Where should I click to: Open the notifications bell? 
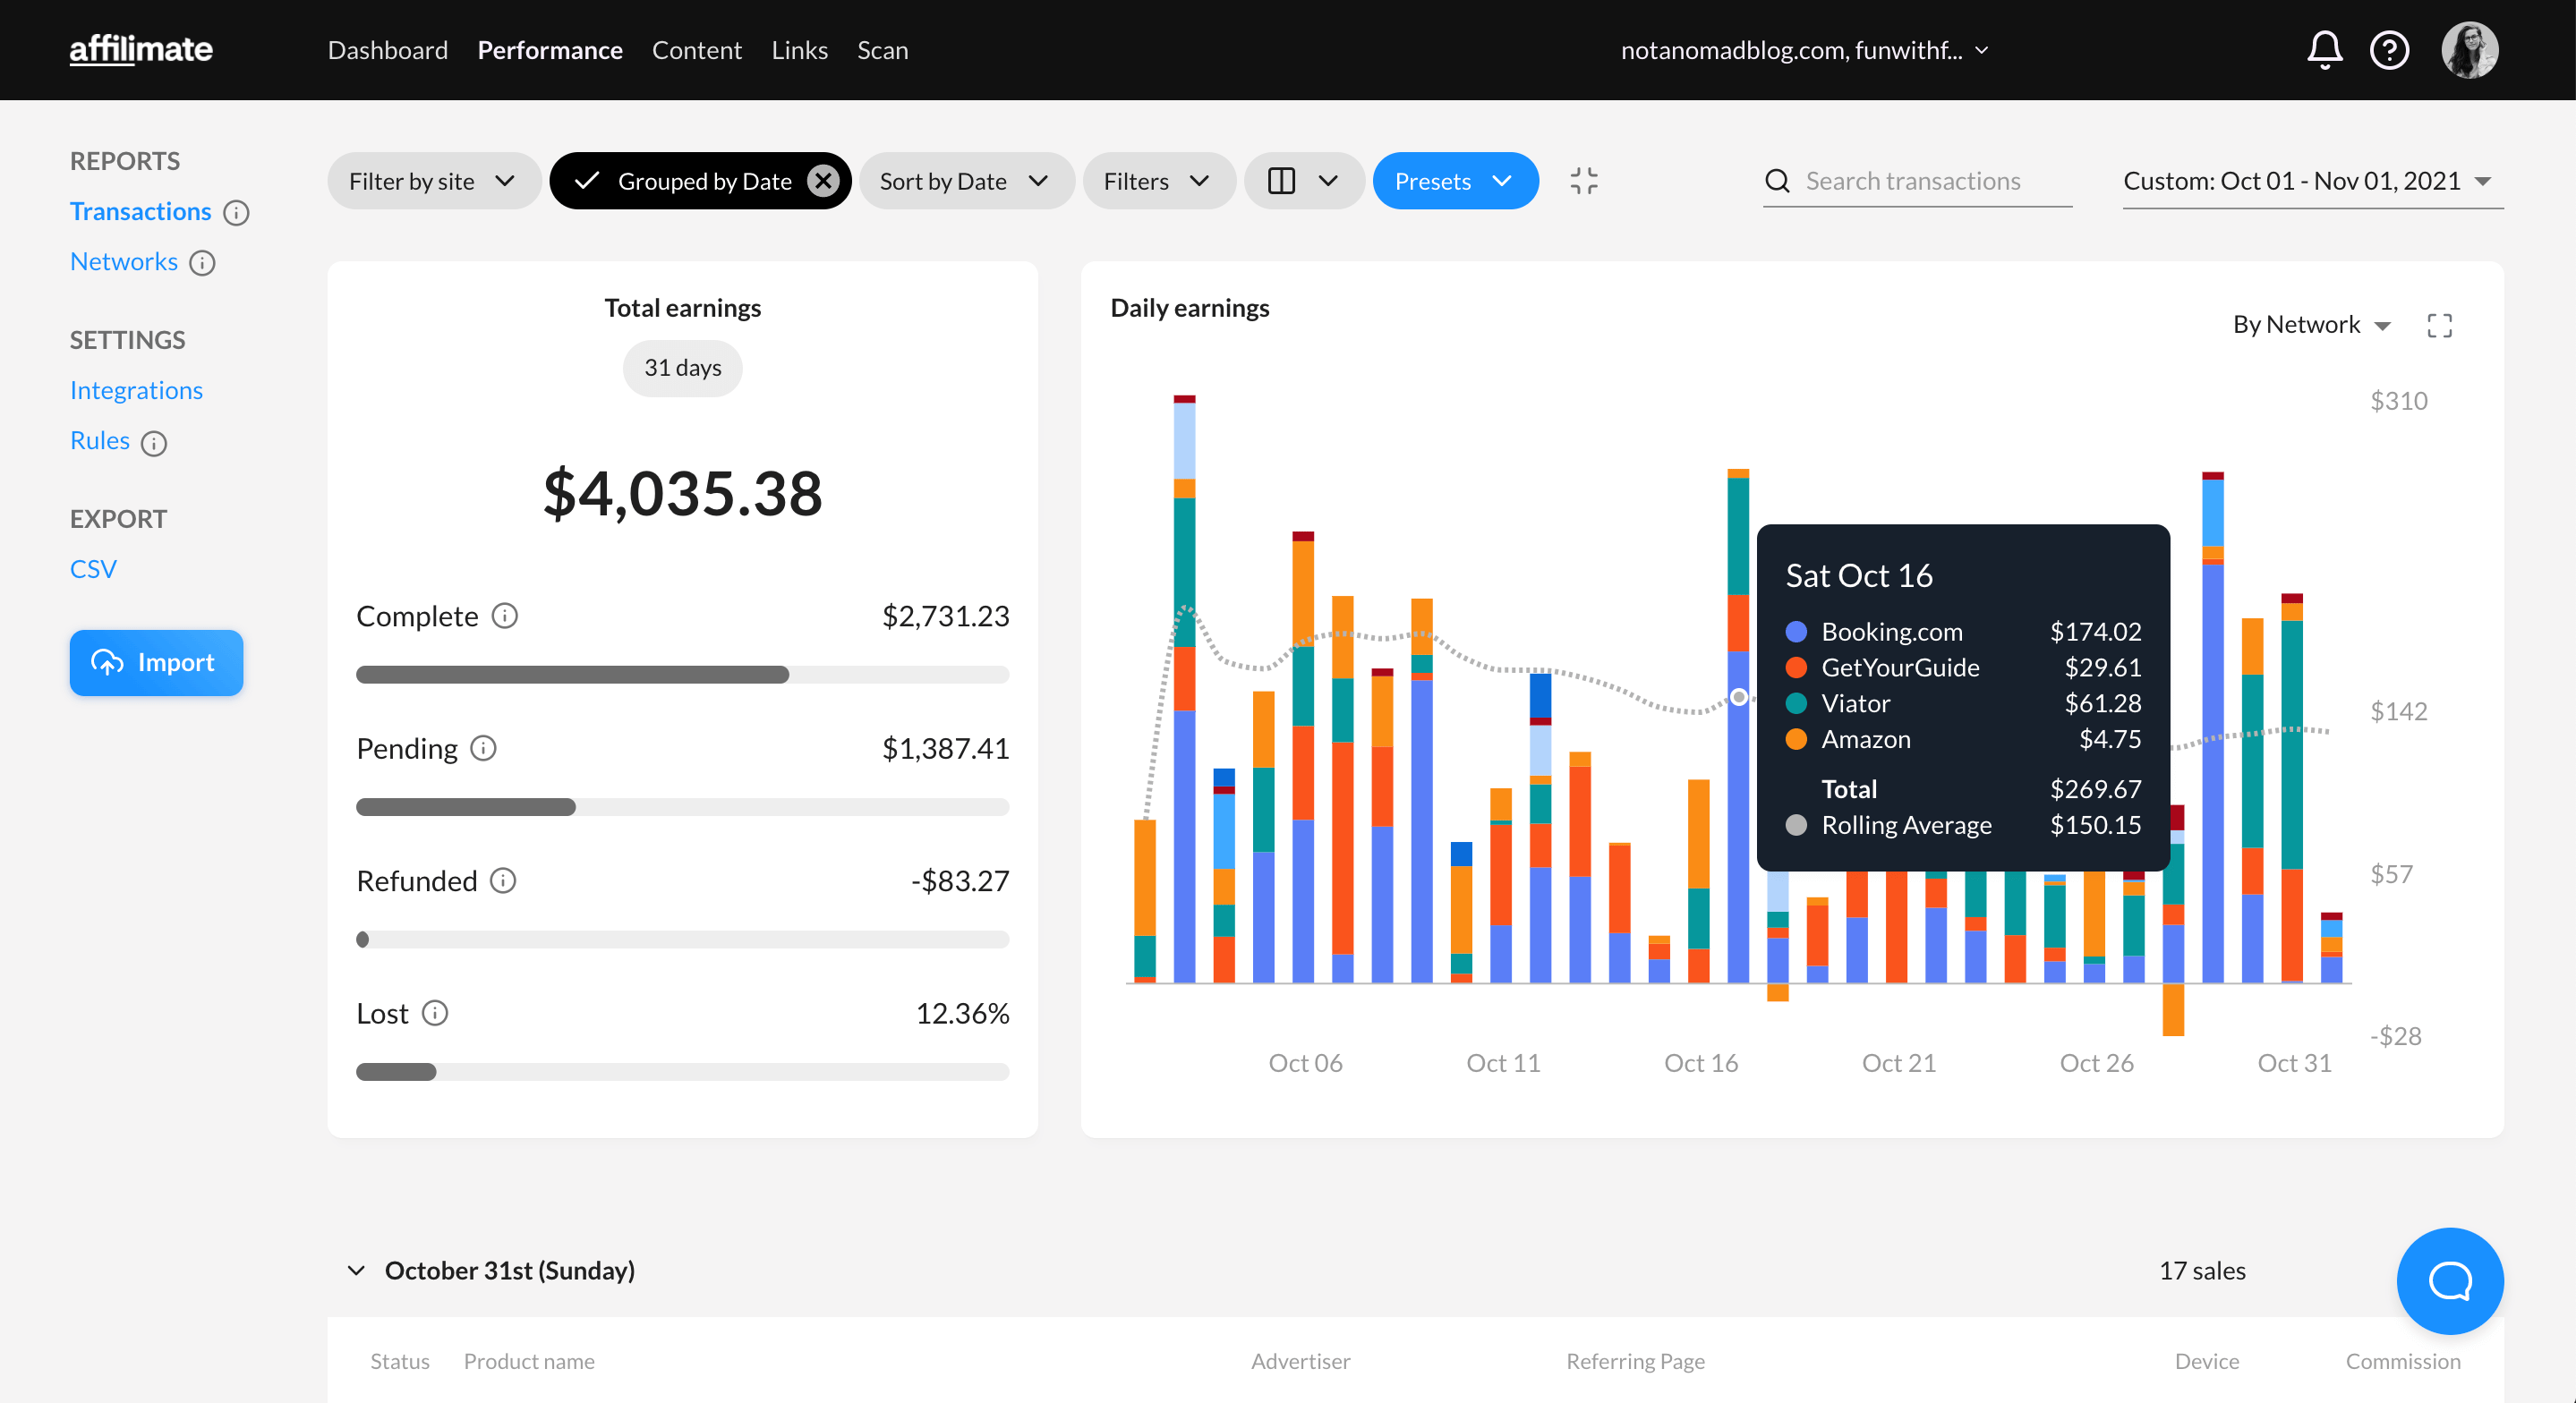click(2324, 50)
